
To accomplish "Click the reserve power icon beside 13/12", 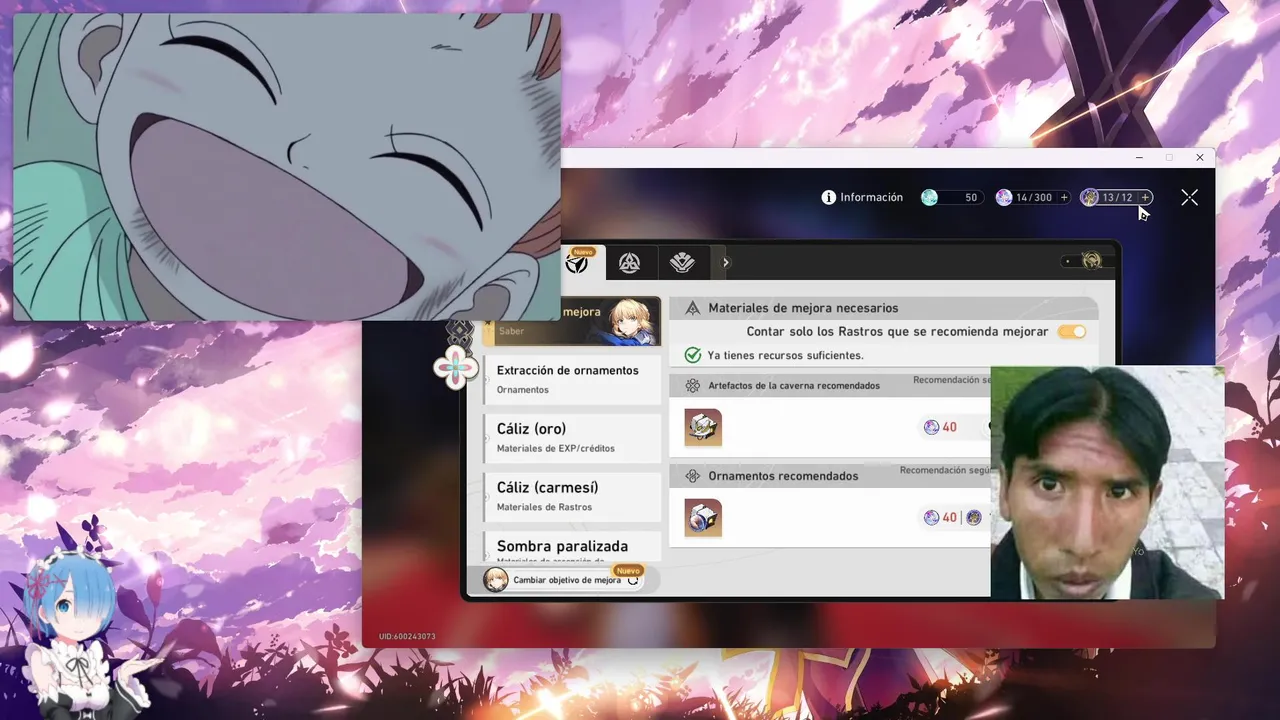I will [1090, 198].
